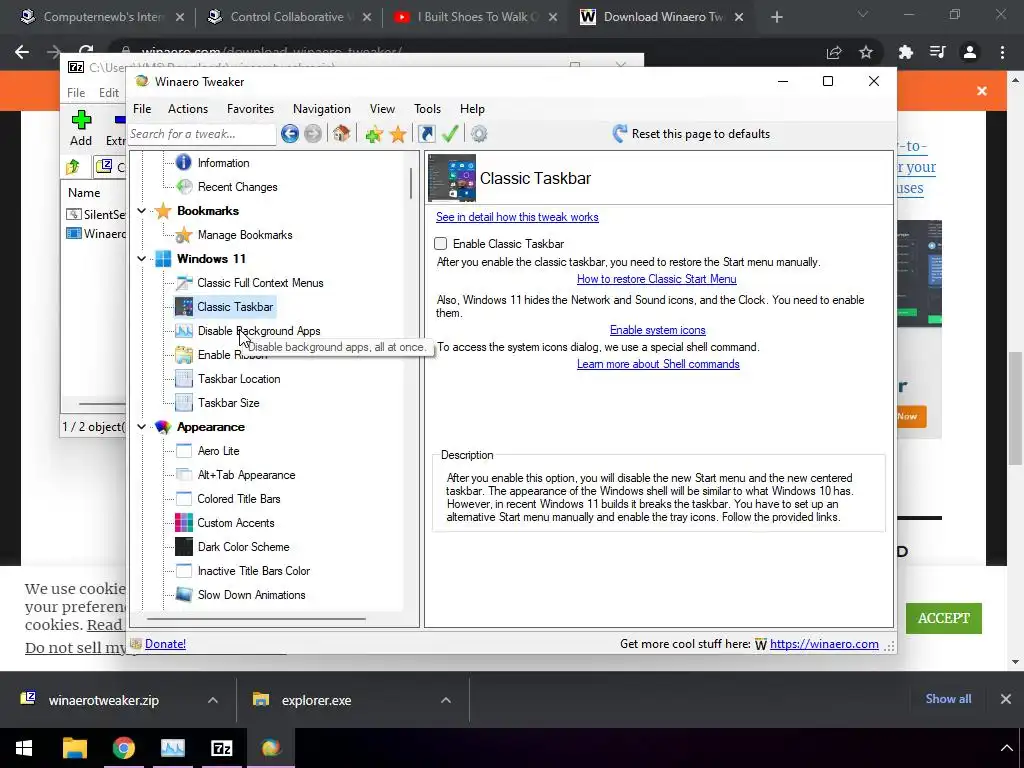Select the Information tree item
The height and width of the screenshot is (768, 1024).
click(223, 163)
